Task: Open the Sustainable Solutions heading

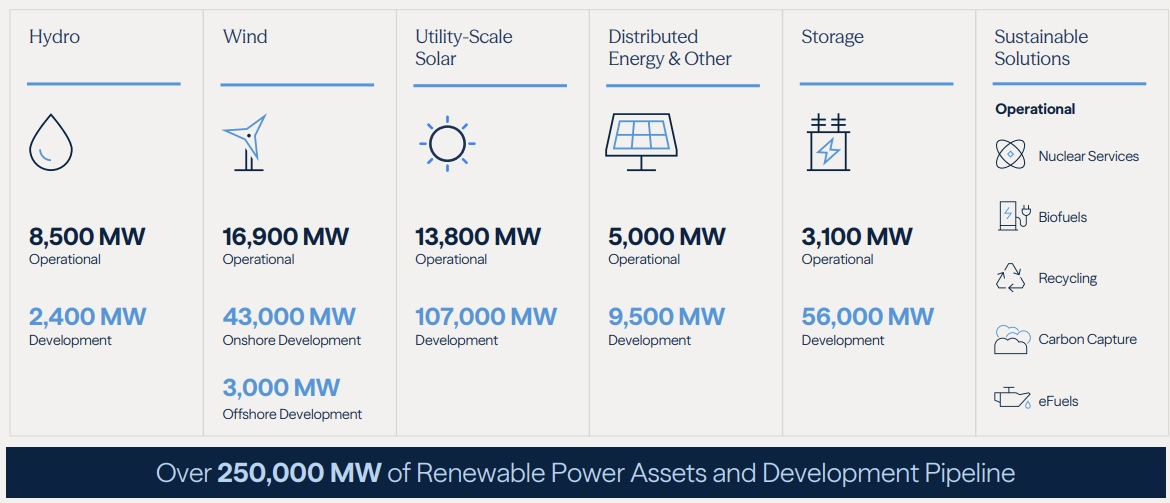Action: [x=1041, y=48]
